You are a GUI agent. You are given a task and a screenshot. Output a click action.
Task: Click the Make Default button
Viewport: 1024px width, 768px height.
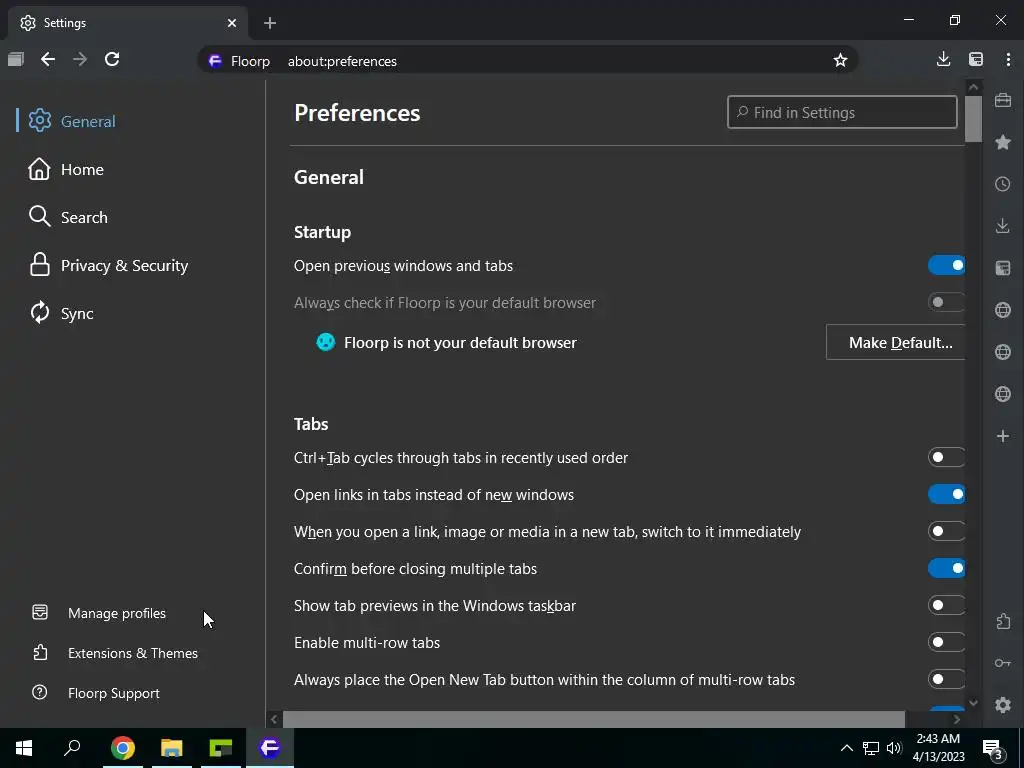(x=896, y=342)
